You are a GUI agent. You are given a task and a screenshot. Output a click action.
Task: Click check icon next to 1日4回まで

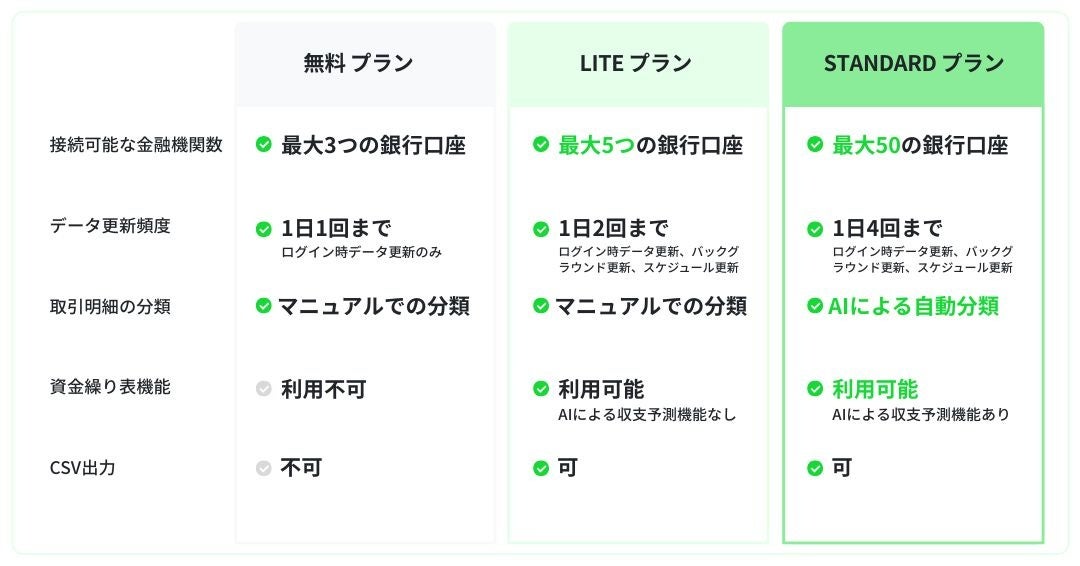(x=815, y=229)
